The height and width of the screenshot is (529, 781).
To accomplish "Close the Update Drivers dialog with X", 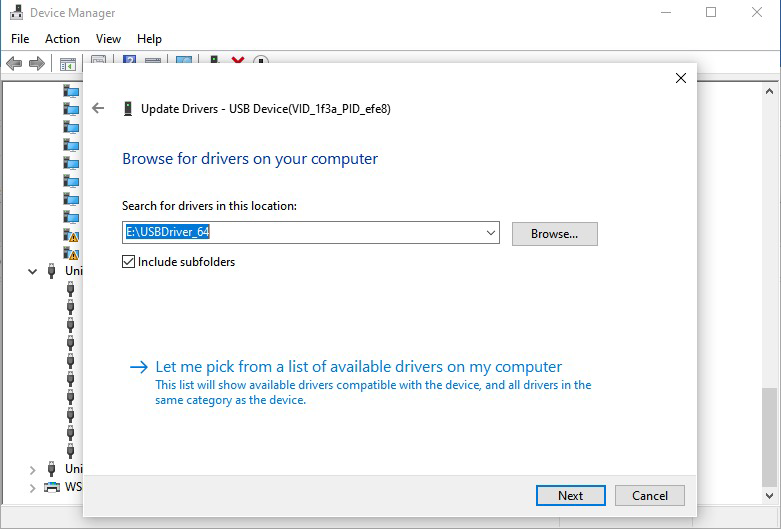I will tap(681, 78).
